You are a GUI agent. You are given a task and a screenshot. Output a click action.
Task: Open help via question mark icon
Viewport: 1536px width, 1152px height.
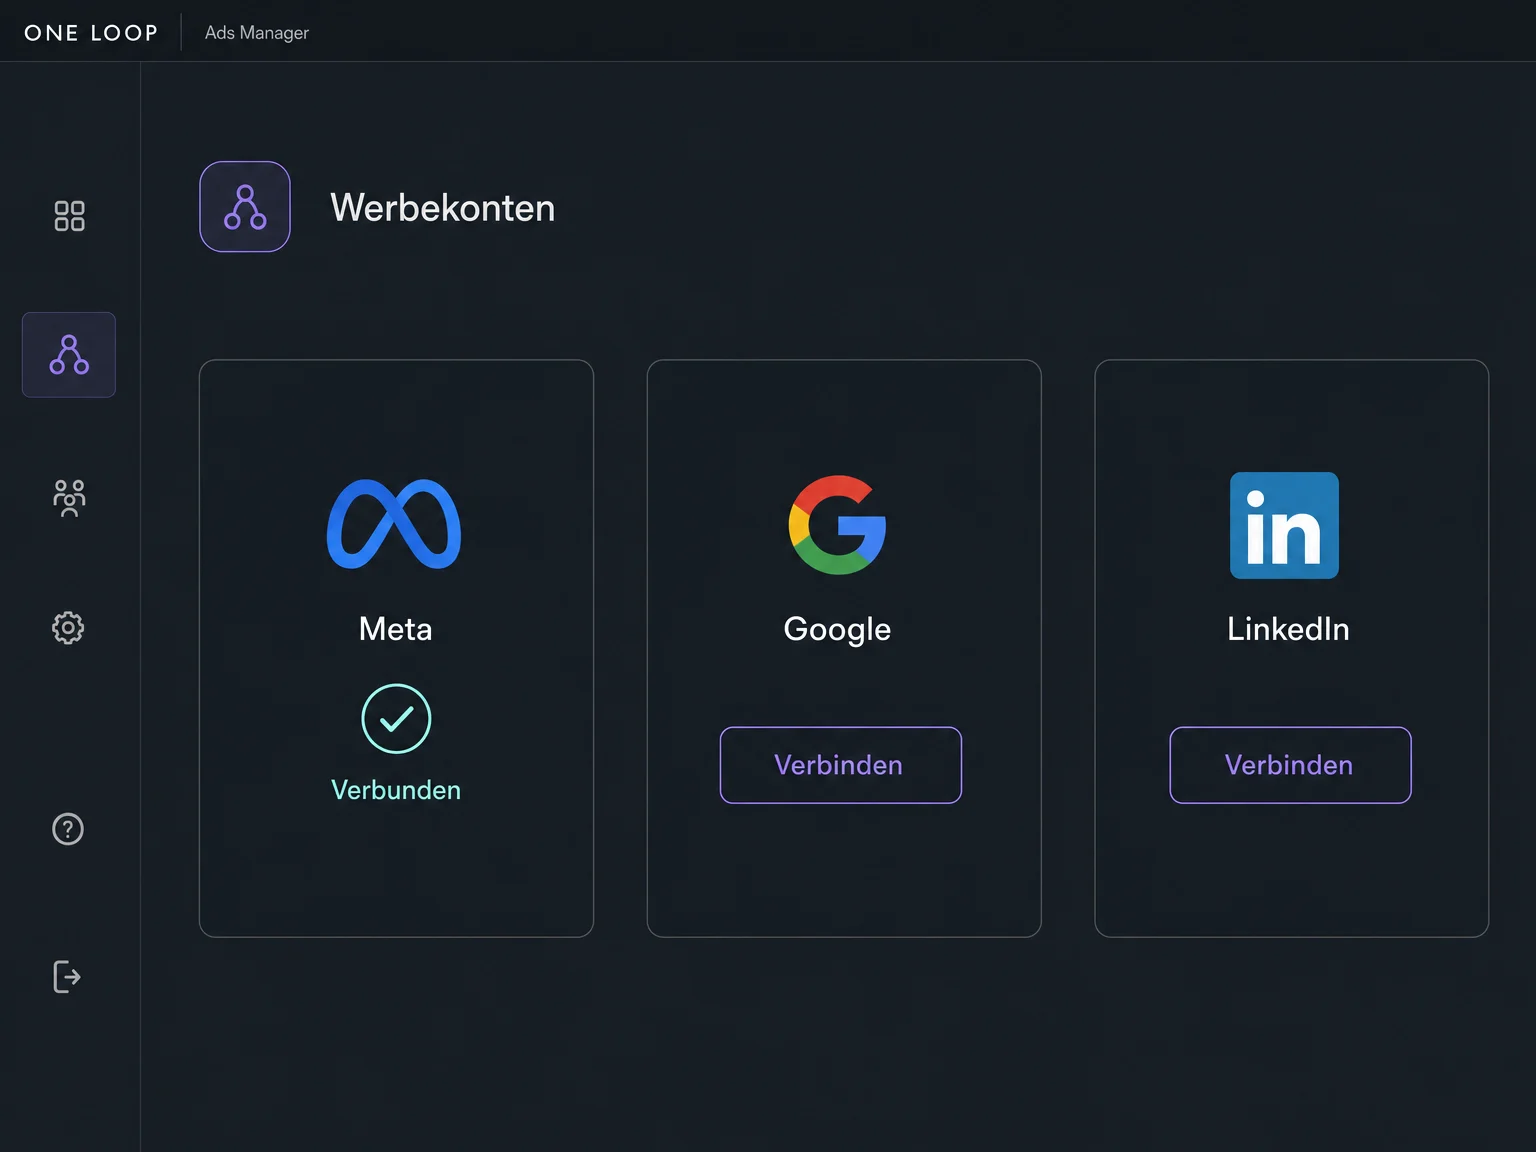pos(68,829)
